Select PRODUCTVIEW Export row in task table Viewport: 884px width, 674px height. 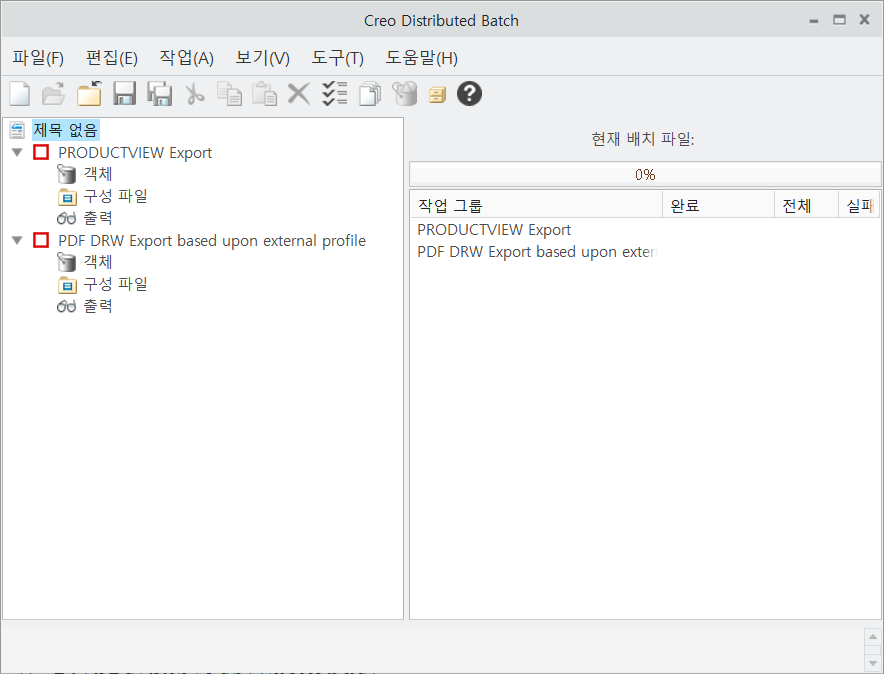pyautogui.click(x=644, y=230)
